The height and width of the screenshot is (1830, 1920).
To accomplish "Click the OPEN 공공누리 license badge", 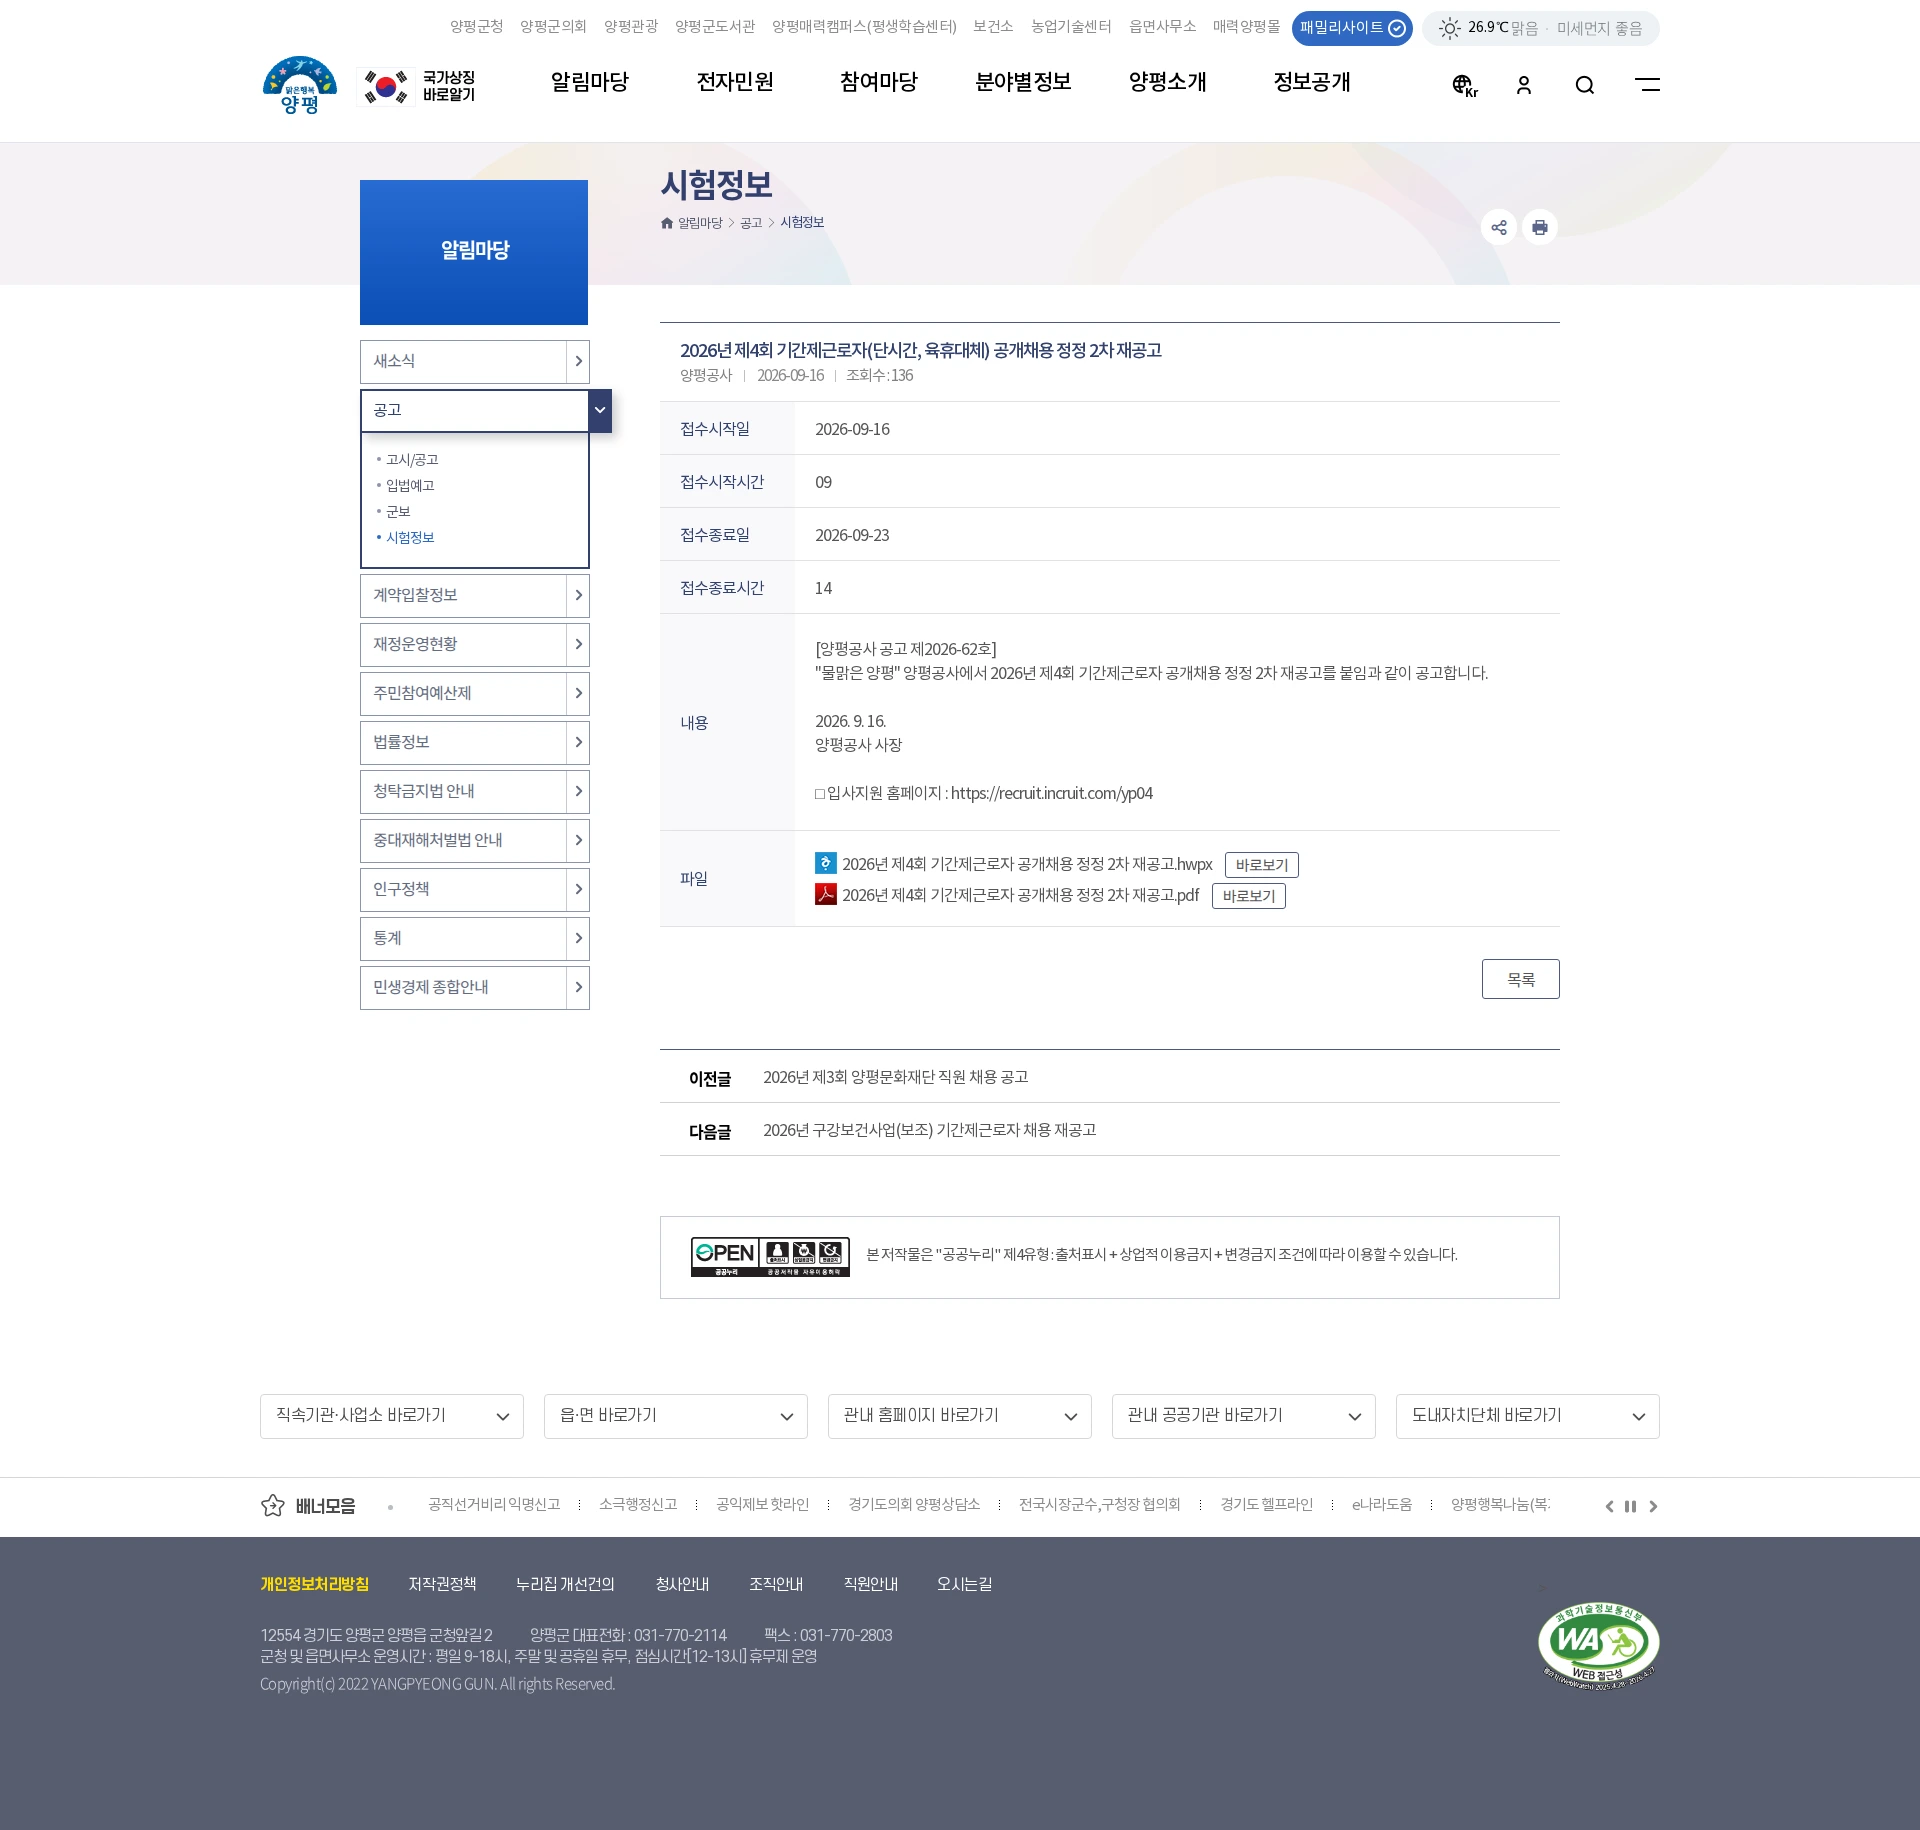I will (x=770, y=1256).
